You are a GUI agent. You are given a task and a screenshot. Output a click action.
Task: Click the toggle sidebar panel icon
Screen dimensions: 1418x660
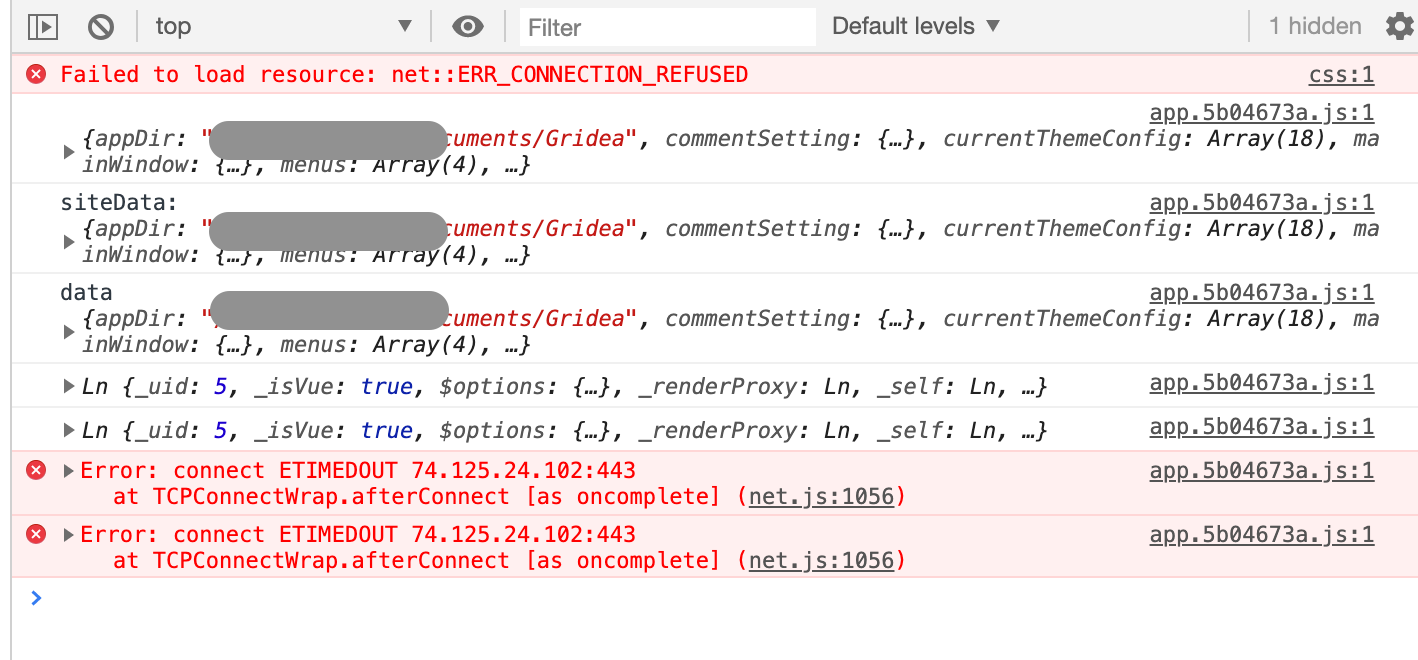pos(42,26)
